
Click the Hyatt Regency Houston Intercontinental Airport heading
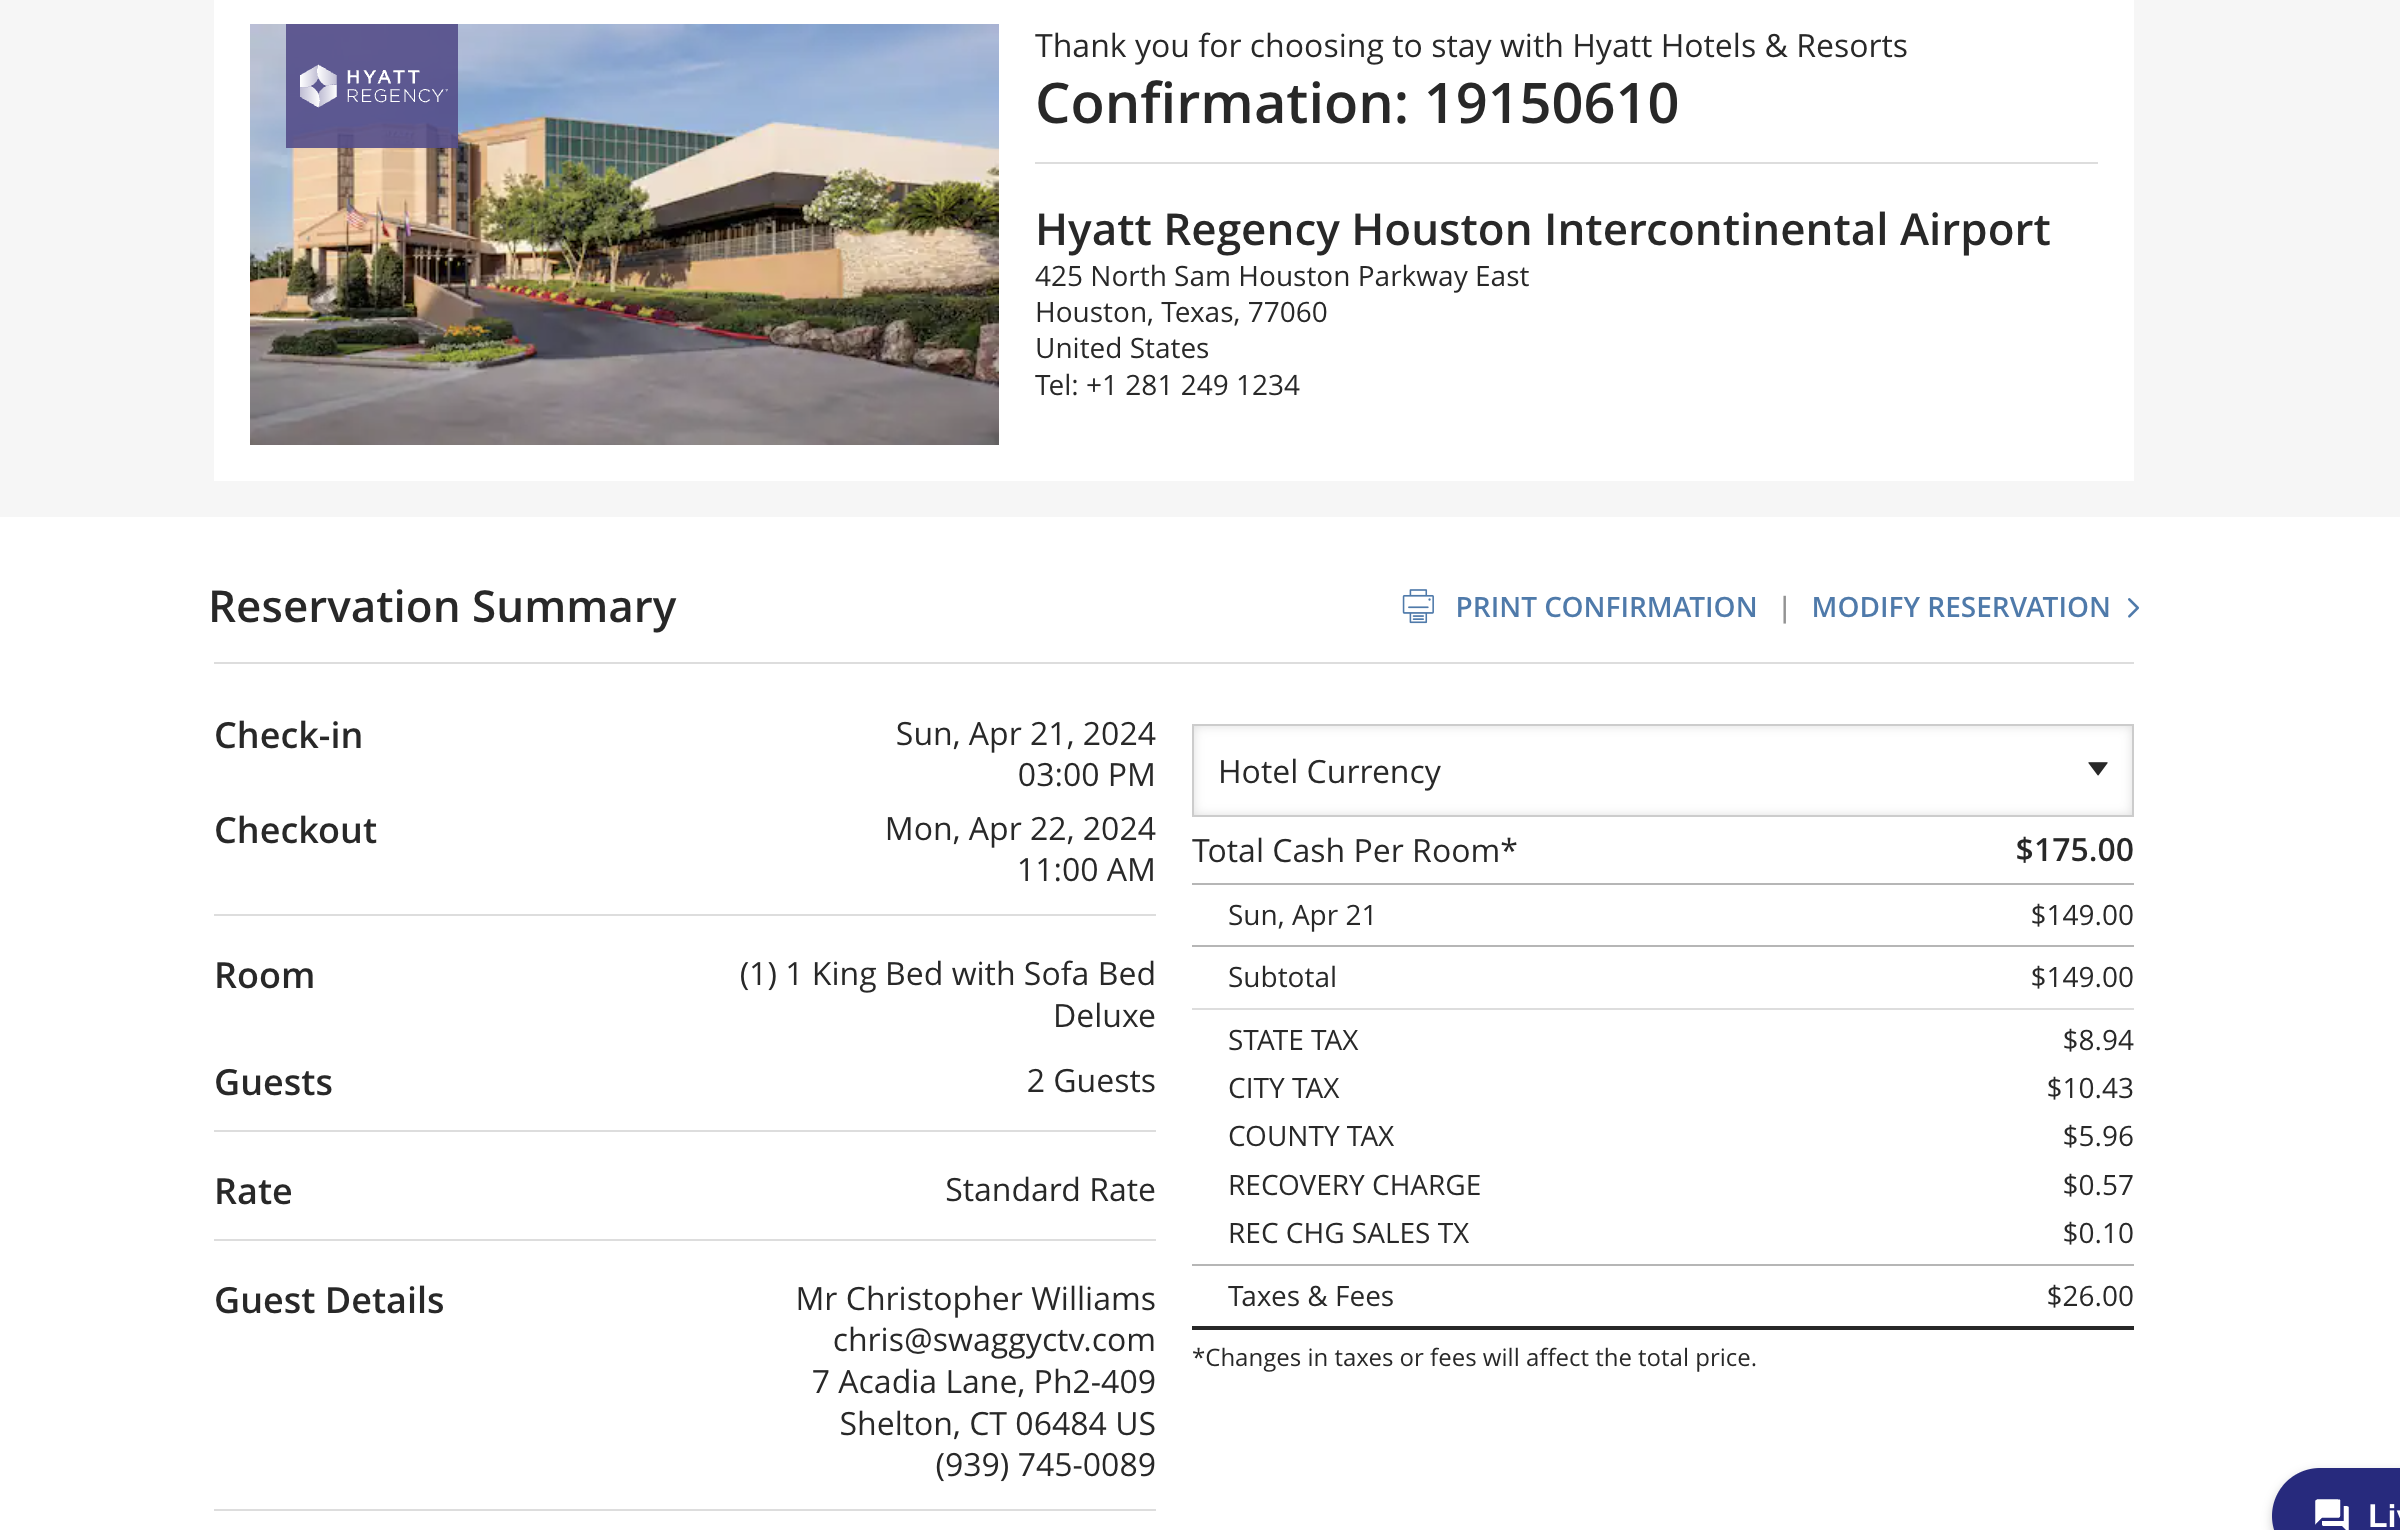1541,230
